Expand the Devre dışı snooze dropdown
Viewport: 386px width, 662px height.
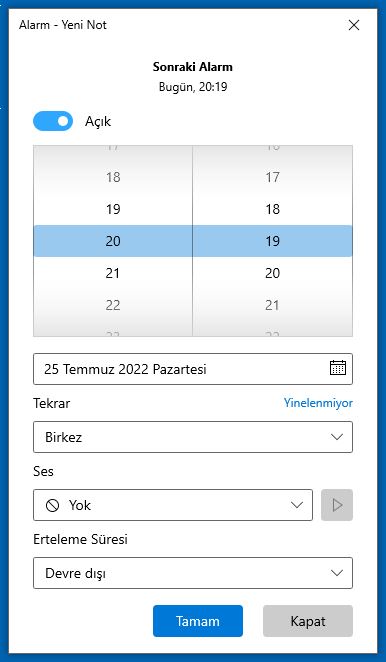(193, 573)
